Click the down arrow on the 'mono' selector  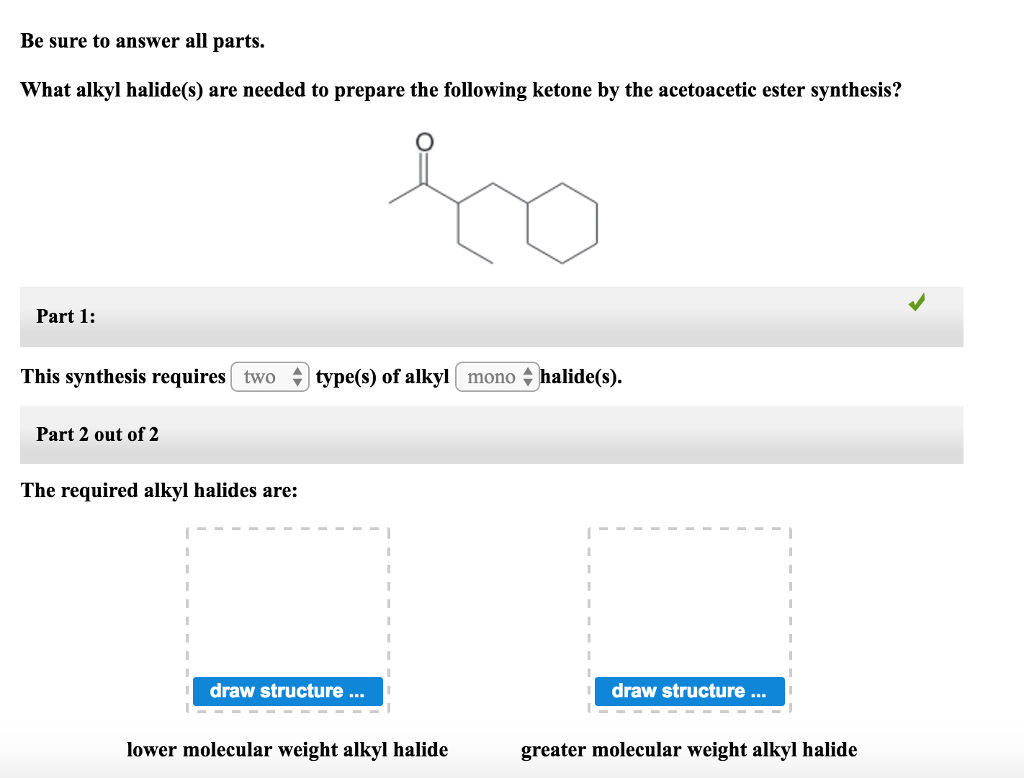coord(528,382)
